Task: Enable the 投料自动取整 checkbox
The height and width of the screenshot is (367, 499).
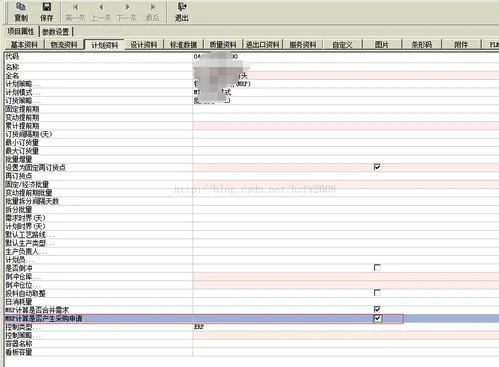Action: 377,293
